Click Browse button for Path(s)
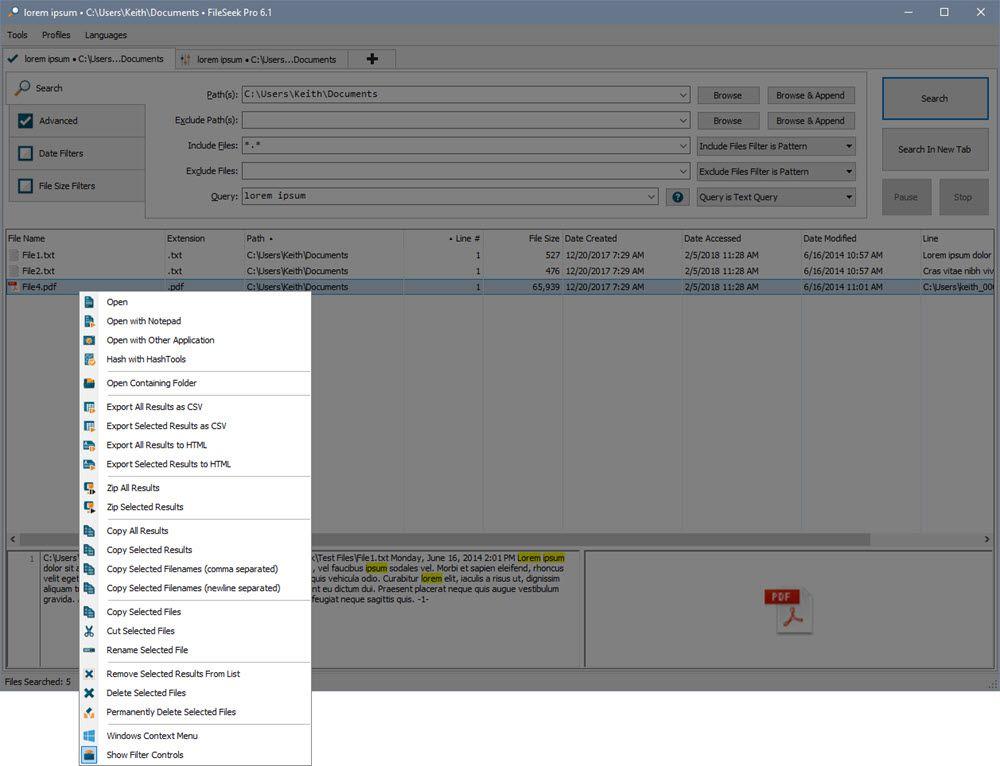This screenshot has width=1000, height=766. (728, 95)
